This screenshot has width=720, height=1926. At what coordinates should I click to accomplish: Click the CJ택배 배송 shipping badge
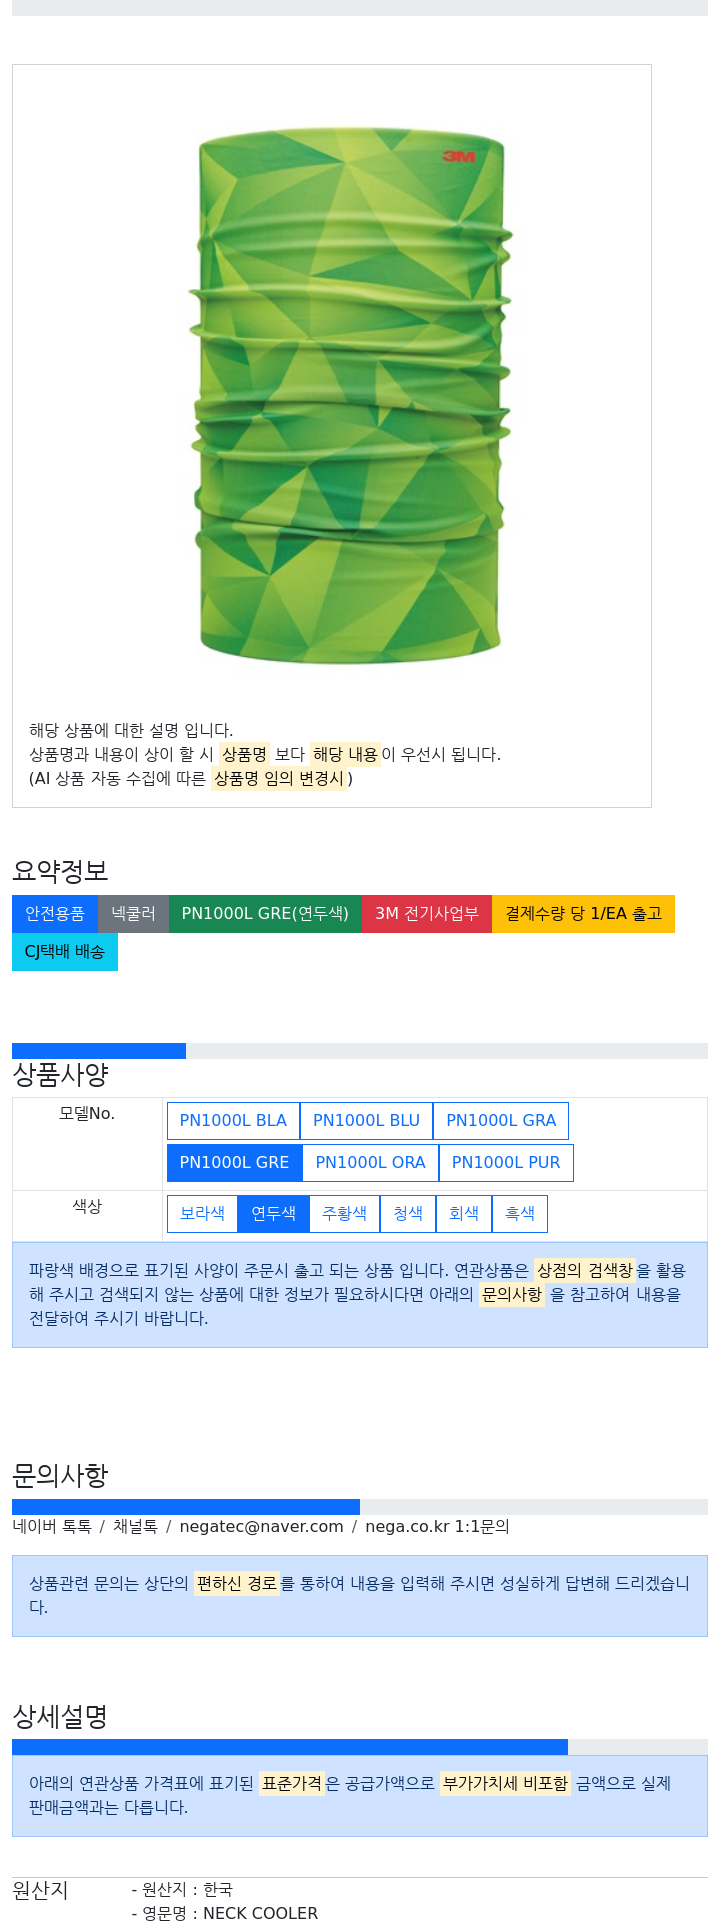65,952
